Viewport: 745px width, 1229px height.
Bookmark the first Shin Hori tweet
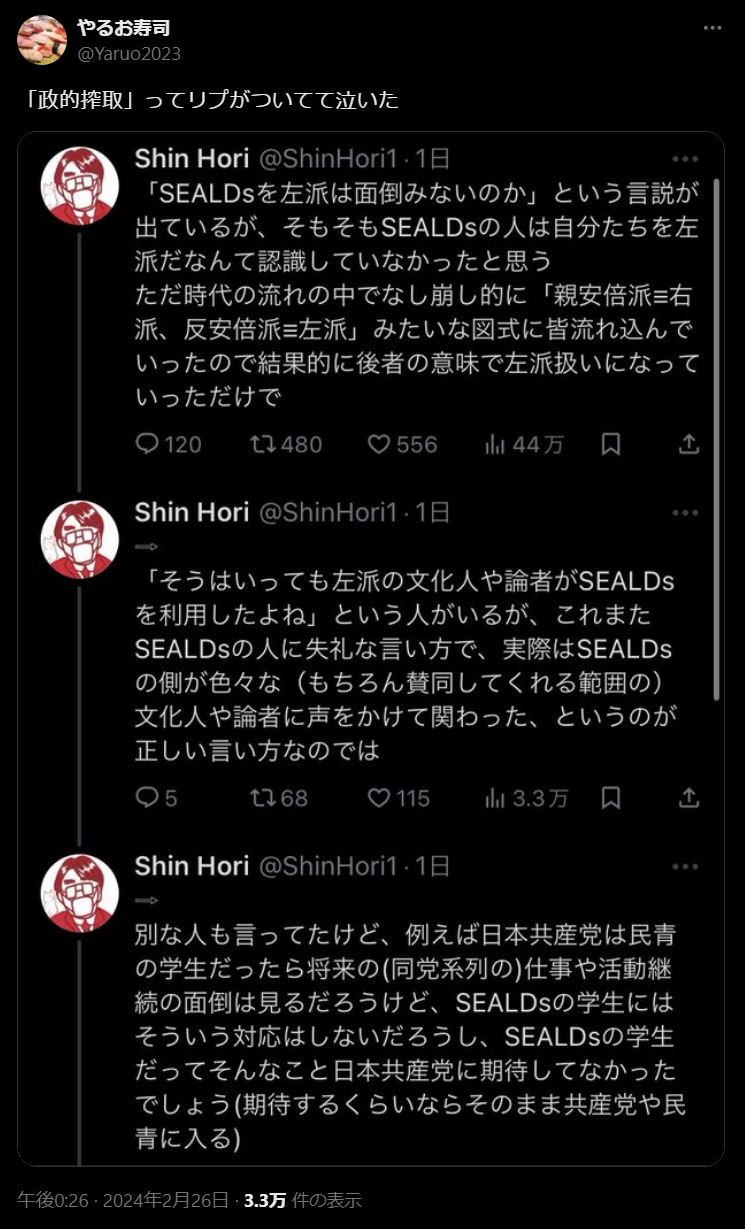point(611,444)
